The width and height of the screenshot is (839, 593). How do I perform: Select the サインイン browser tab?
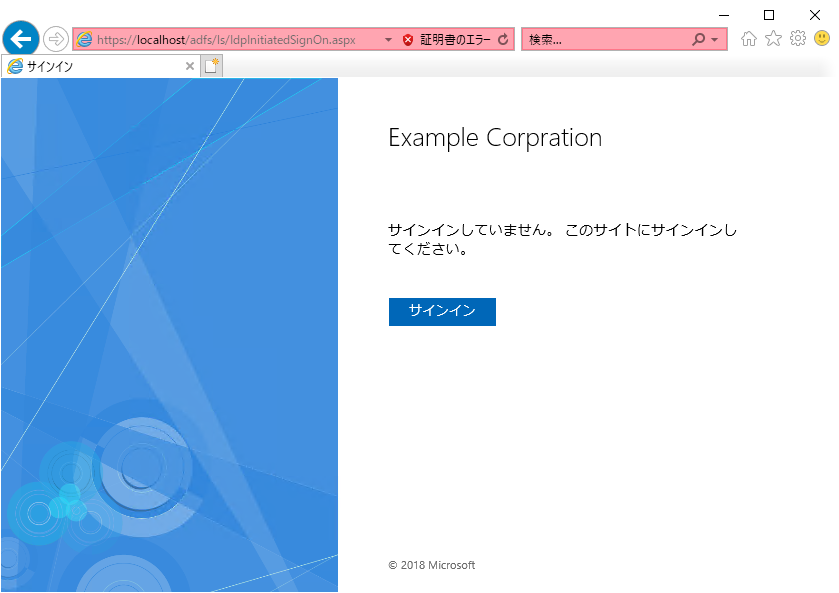[101, 66]
